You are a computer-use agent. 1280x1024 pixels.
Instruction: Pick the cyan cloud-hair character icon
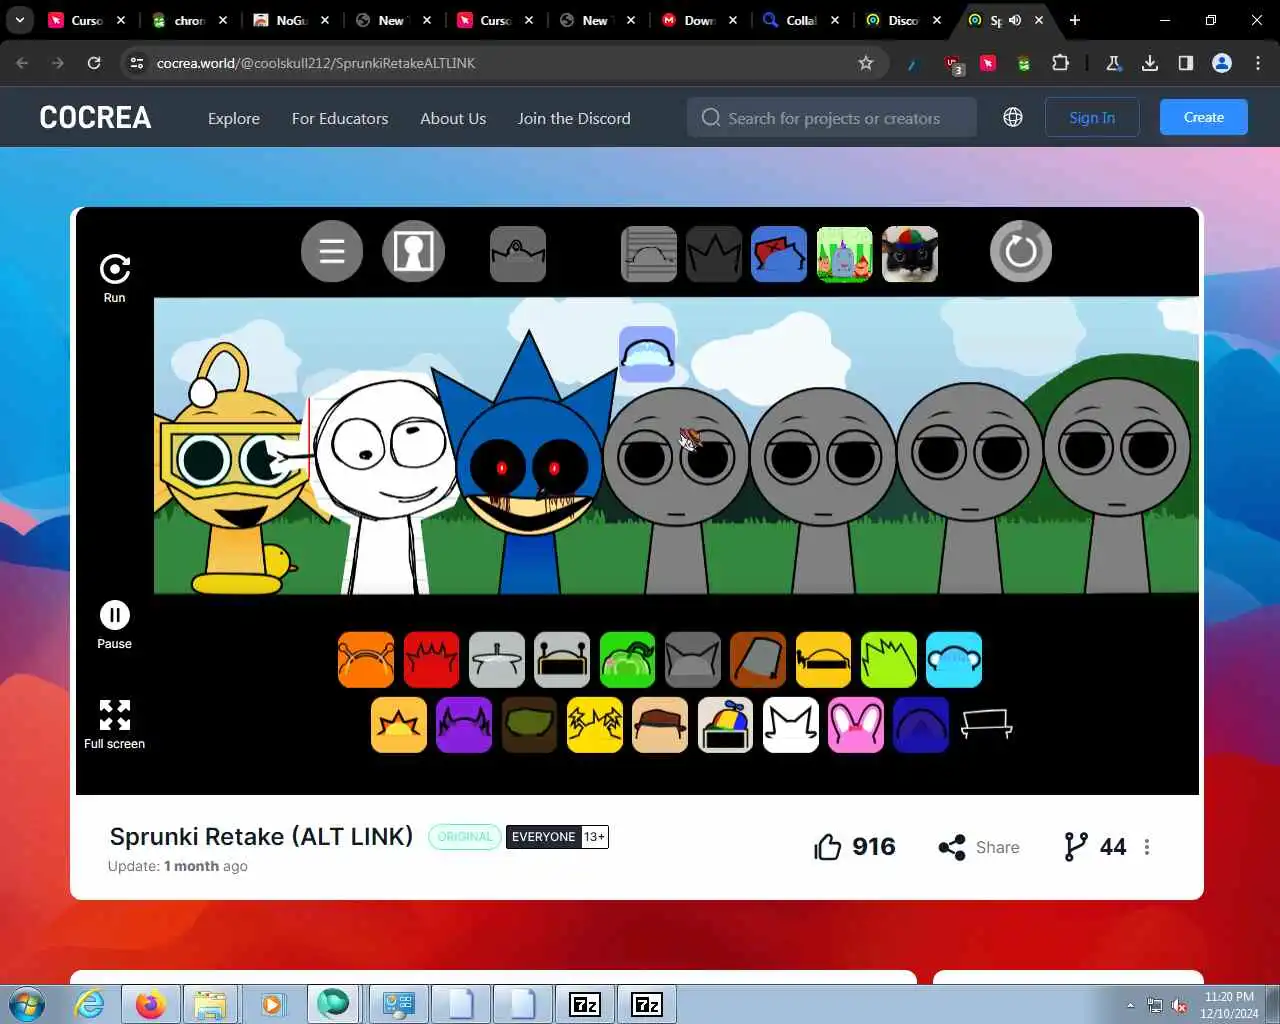[x=954, y=660]
